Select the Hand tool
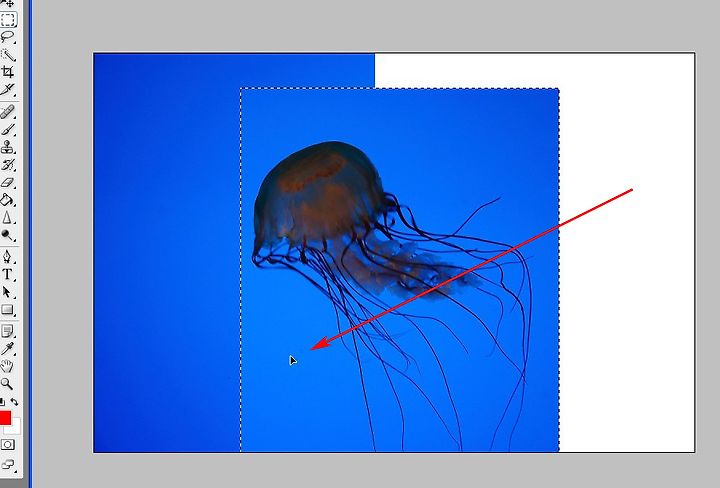 (x=8, y=366)
